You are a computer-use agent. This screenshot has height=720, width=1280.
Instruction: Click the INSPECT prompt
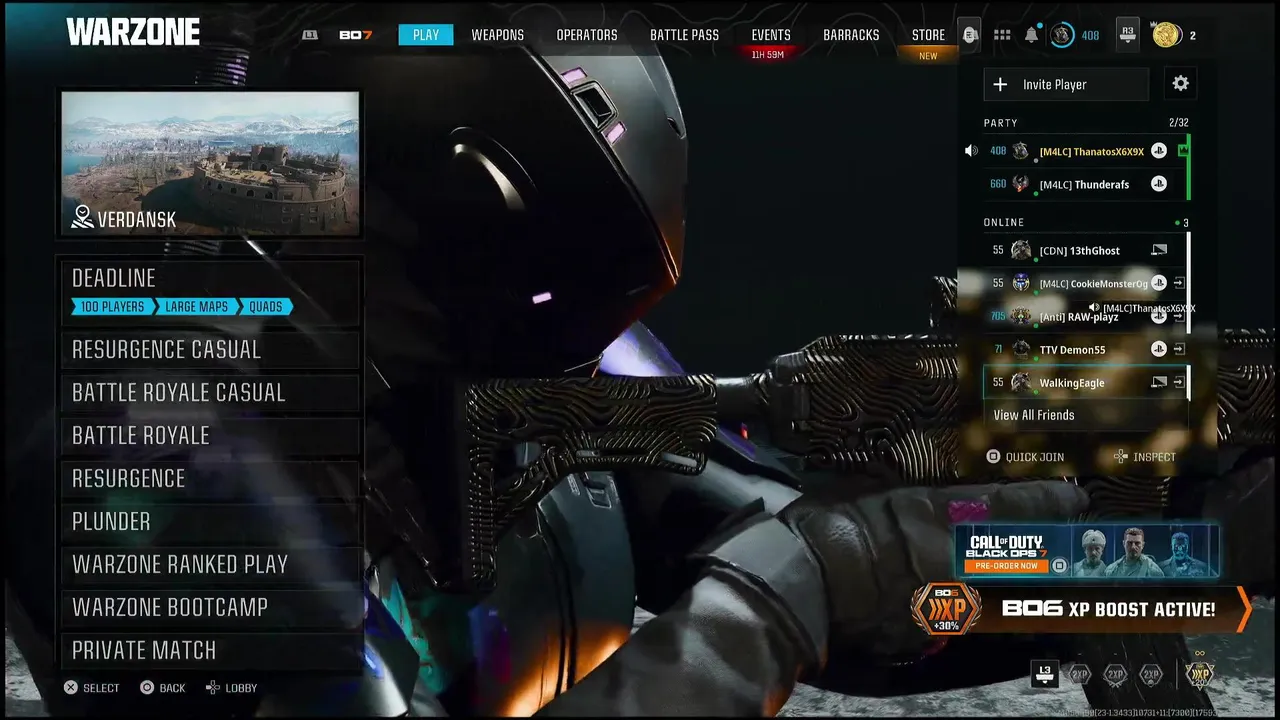point(1145,457)
